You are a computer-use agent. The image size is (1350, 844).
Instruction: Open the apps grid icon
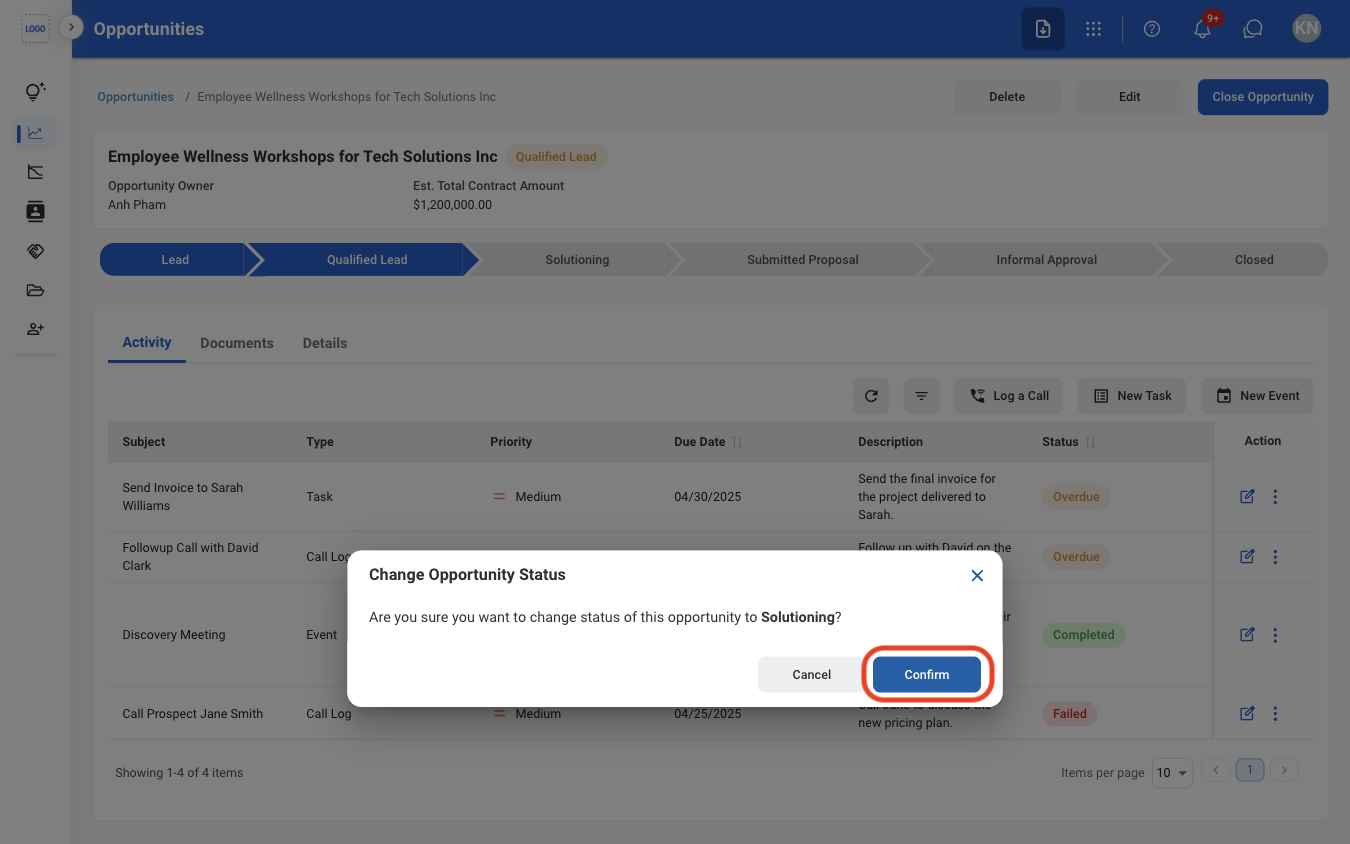coord(1093,29)
